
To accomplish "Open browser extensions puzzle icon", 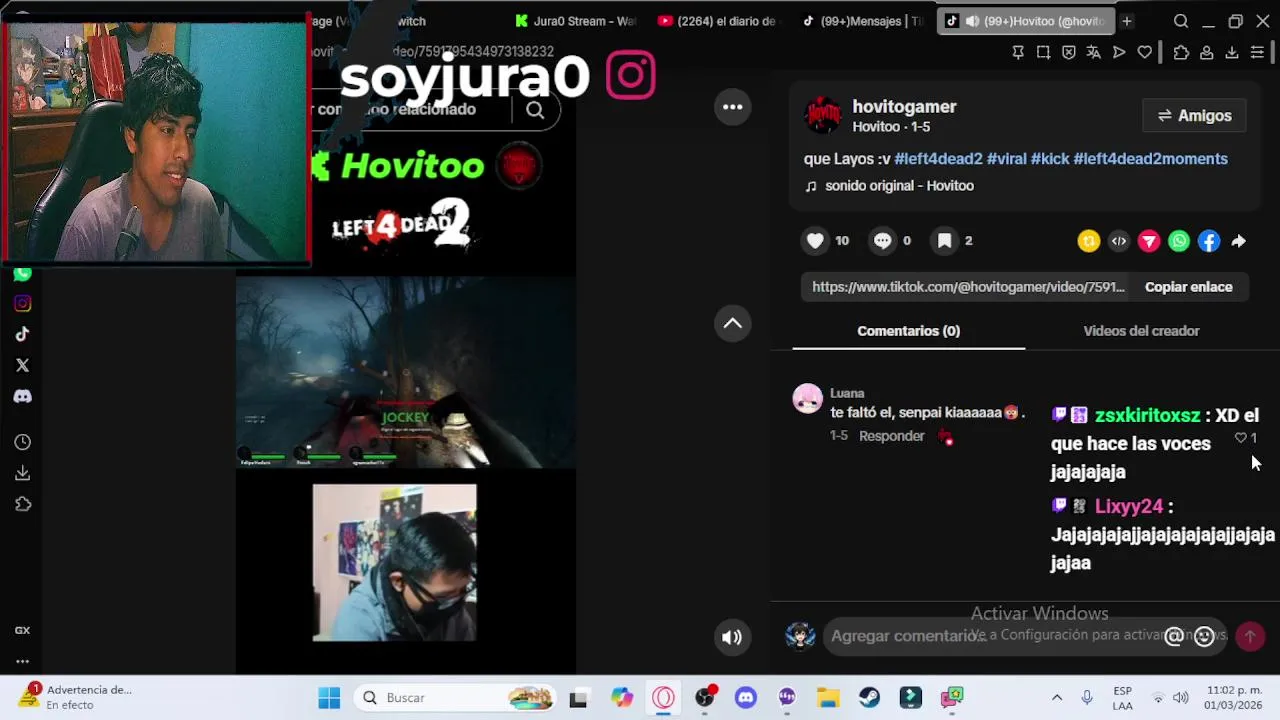I will coord(1181,52).
